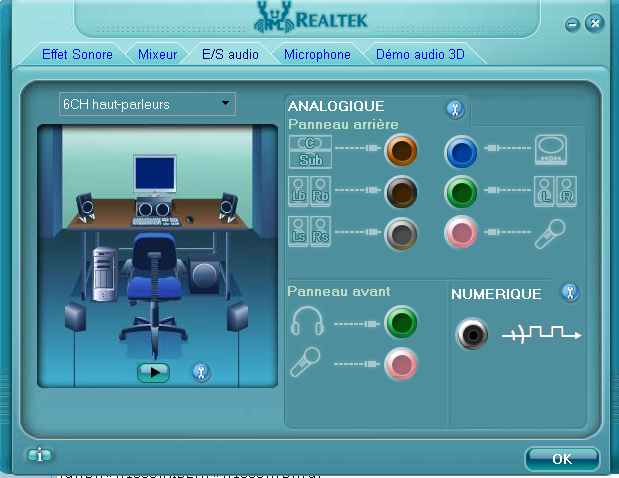The height and width of the screenshot is (478, 619).
Task: Click the black rear speaker jack
Action: click(401, 190)
